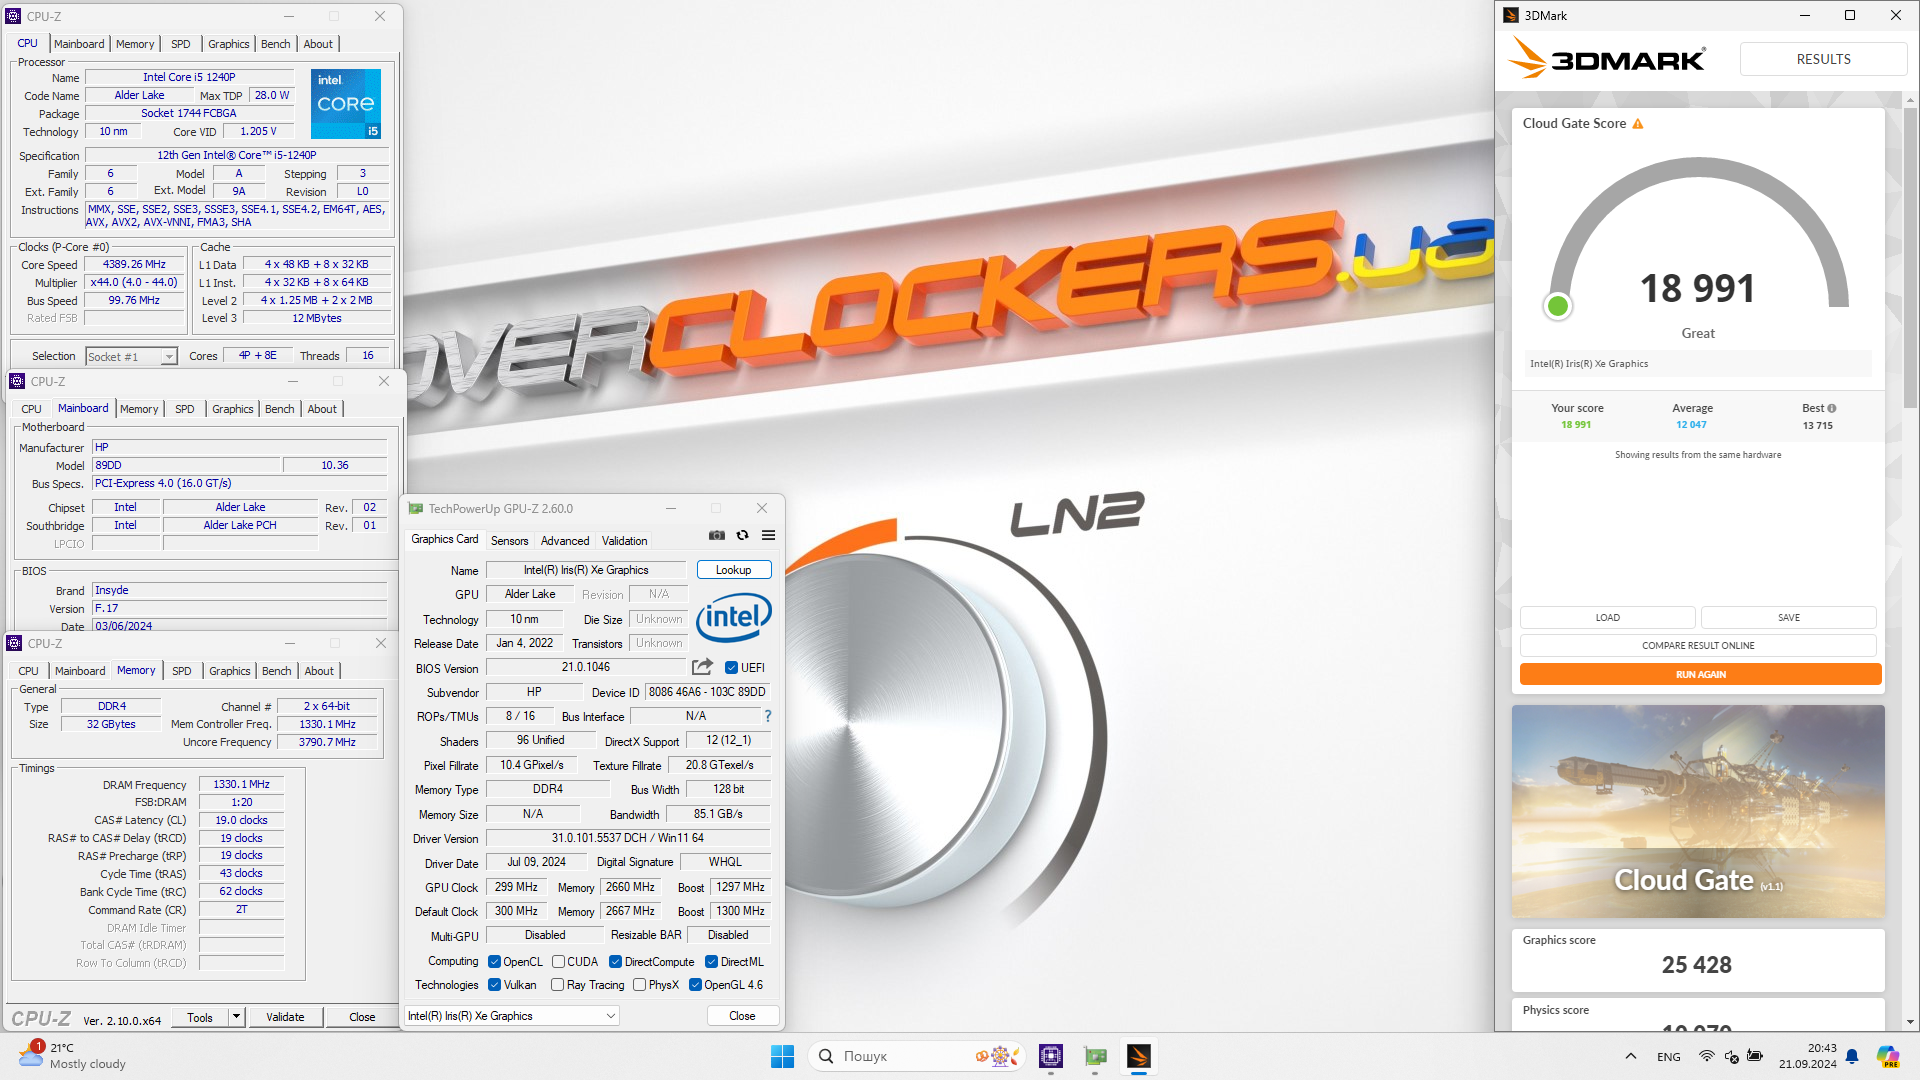The image size is (1920, 1080).
Task: Click the taskbar search box
Action: 918,1056
